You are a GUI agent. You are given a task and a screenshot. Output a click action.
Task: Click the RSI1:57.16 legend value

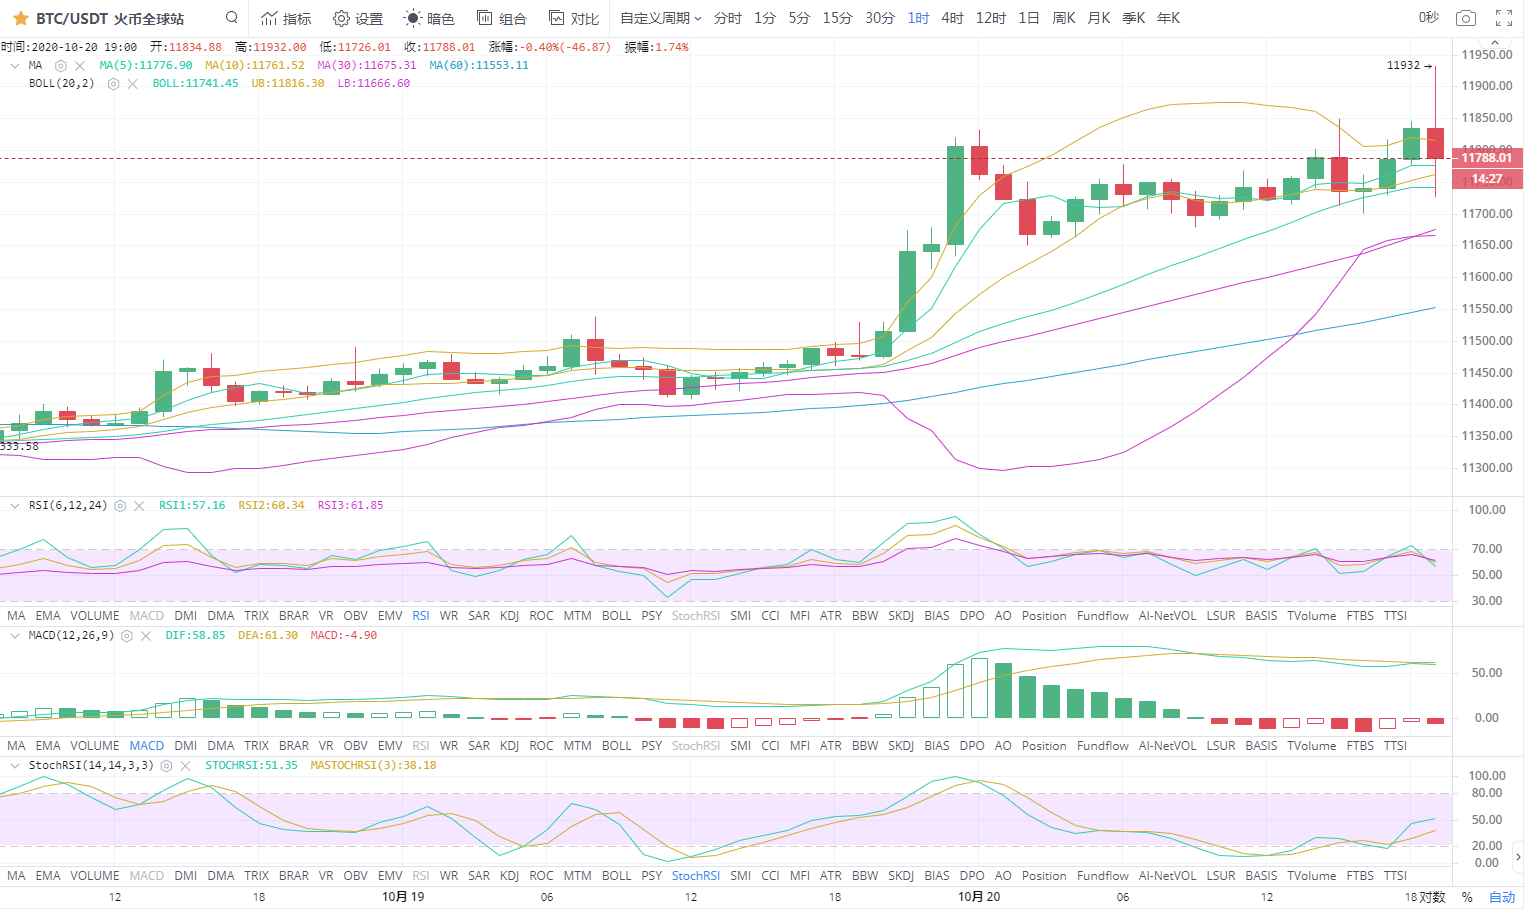[192, 506]
